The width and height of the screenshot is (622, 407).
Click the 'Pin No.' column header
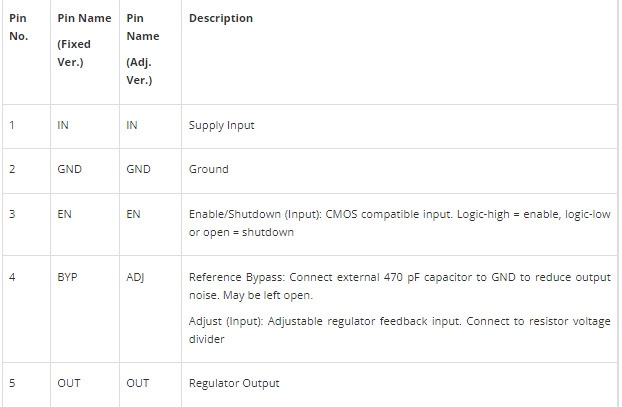point(19,27)
